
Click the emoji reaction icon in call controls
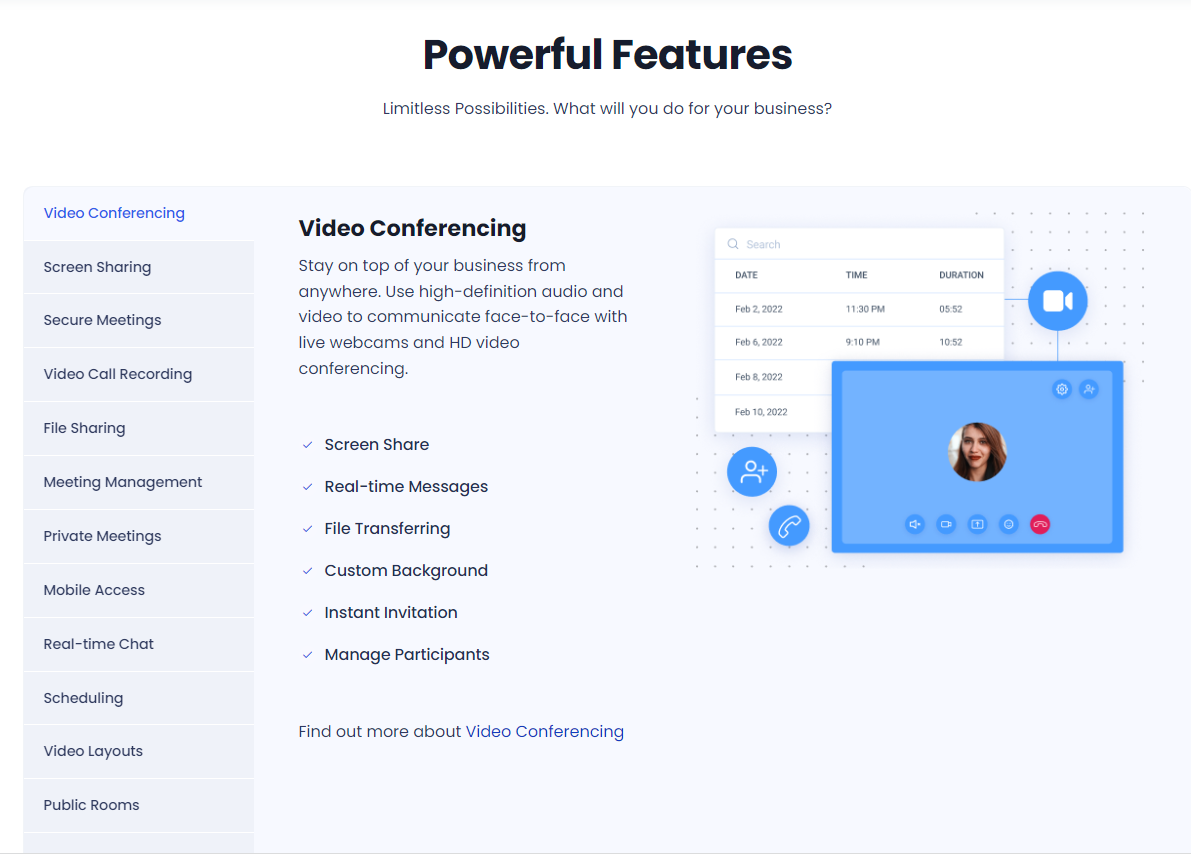point(1009,524)
